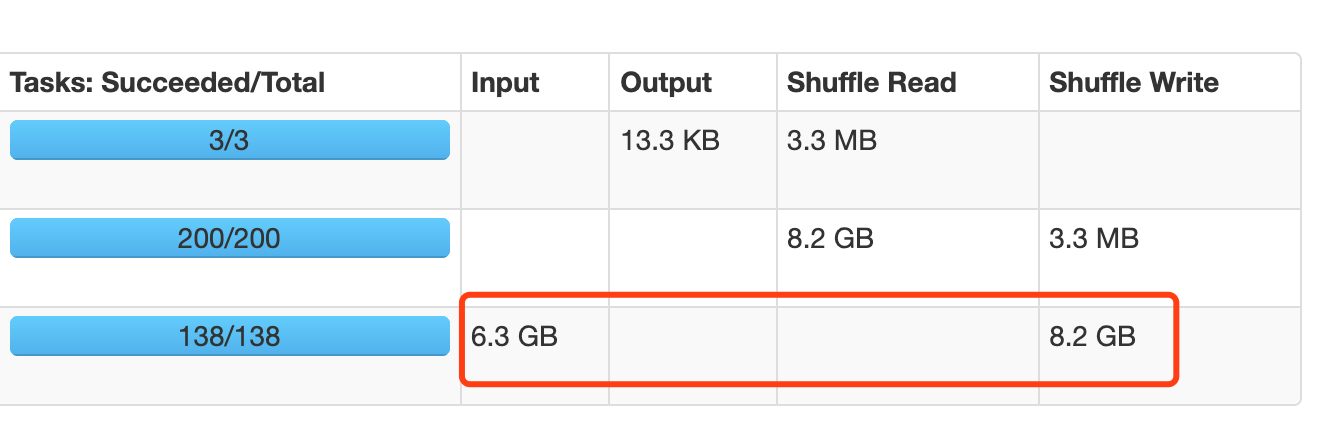This screenshot has height=430, width=1326.
Task: Select empty Input cell in 200/200 row
Action: point(534,258)
